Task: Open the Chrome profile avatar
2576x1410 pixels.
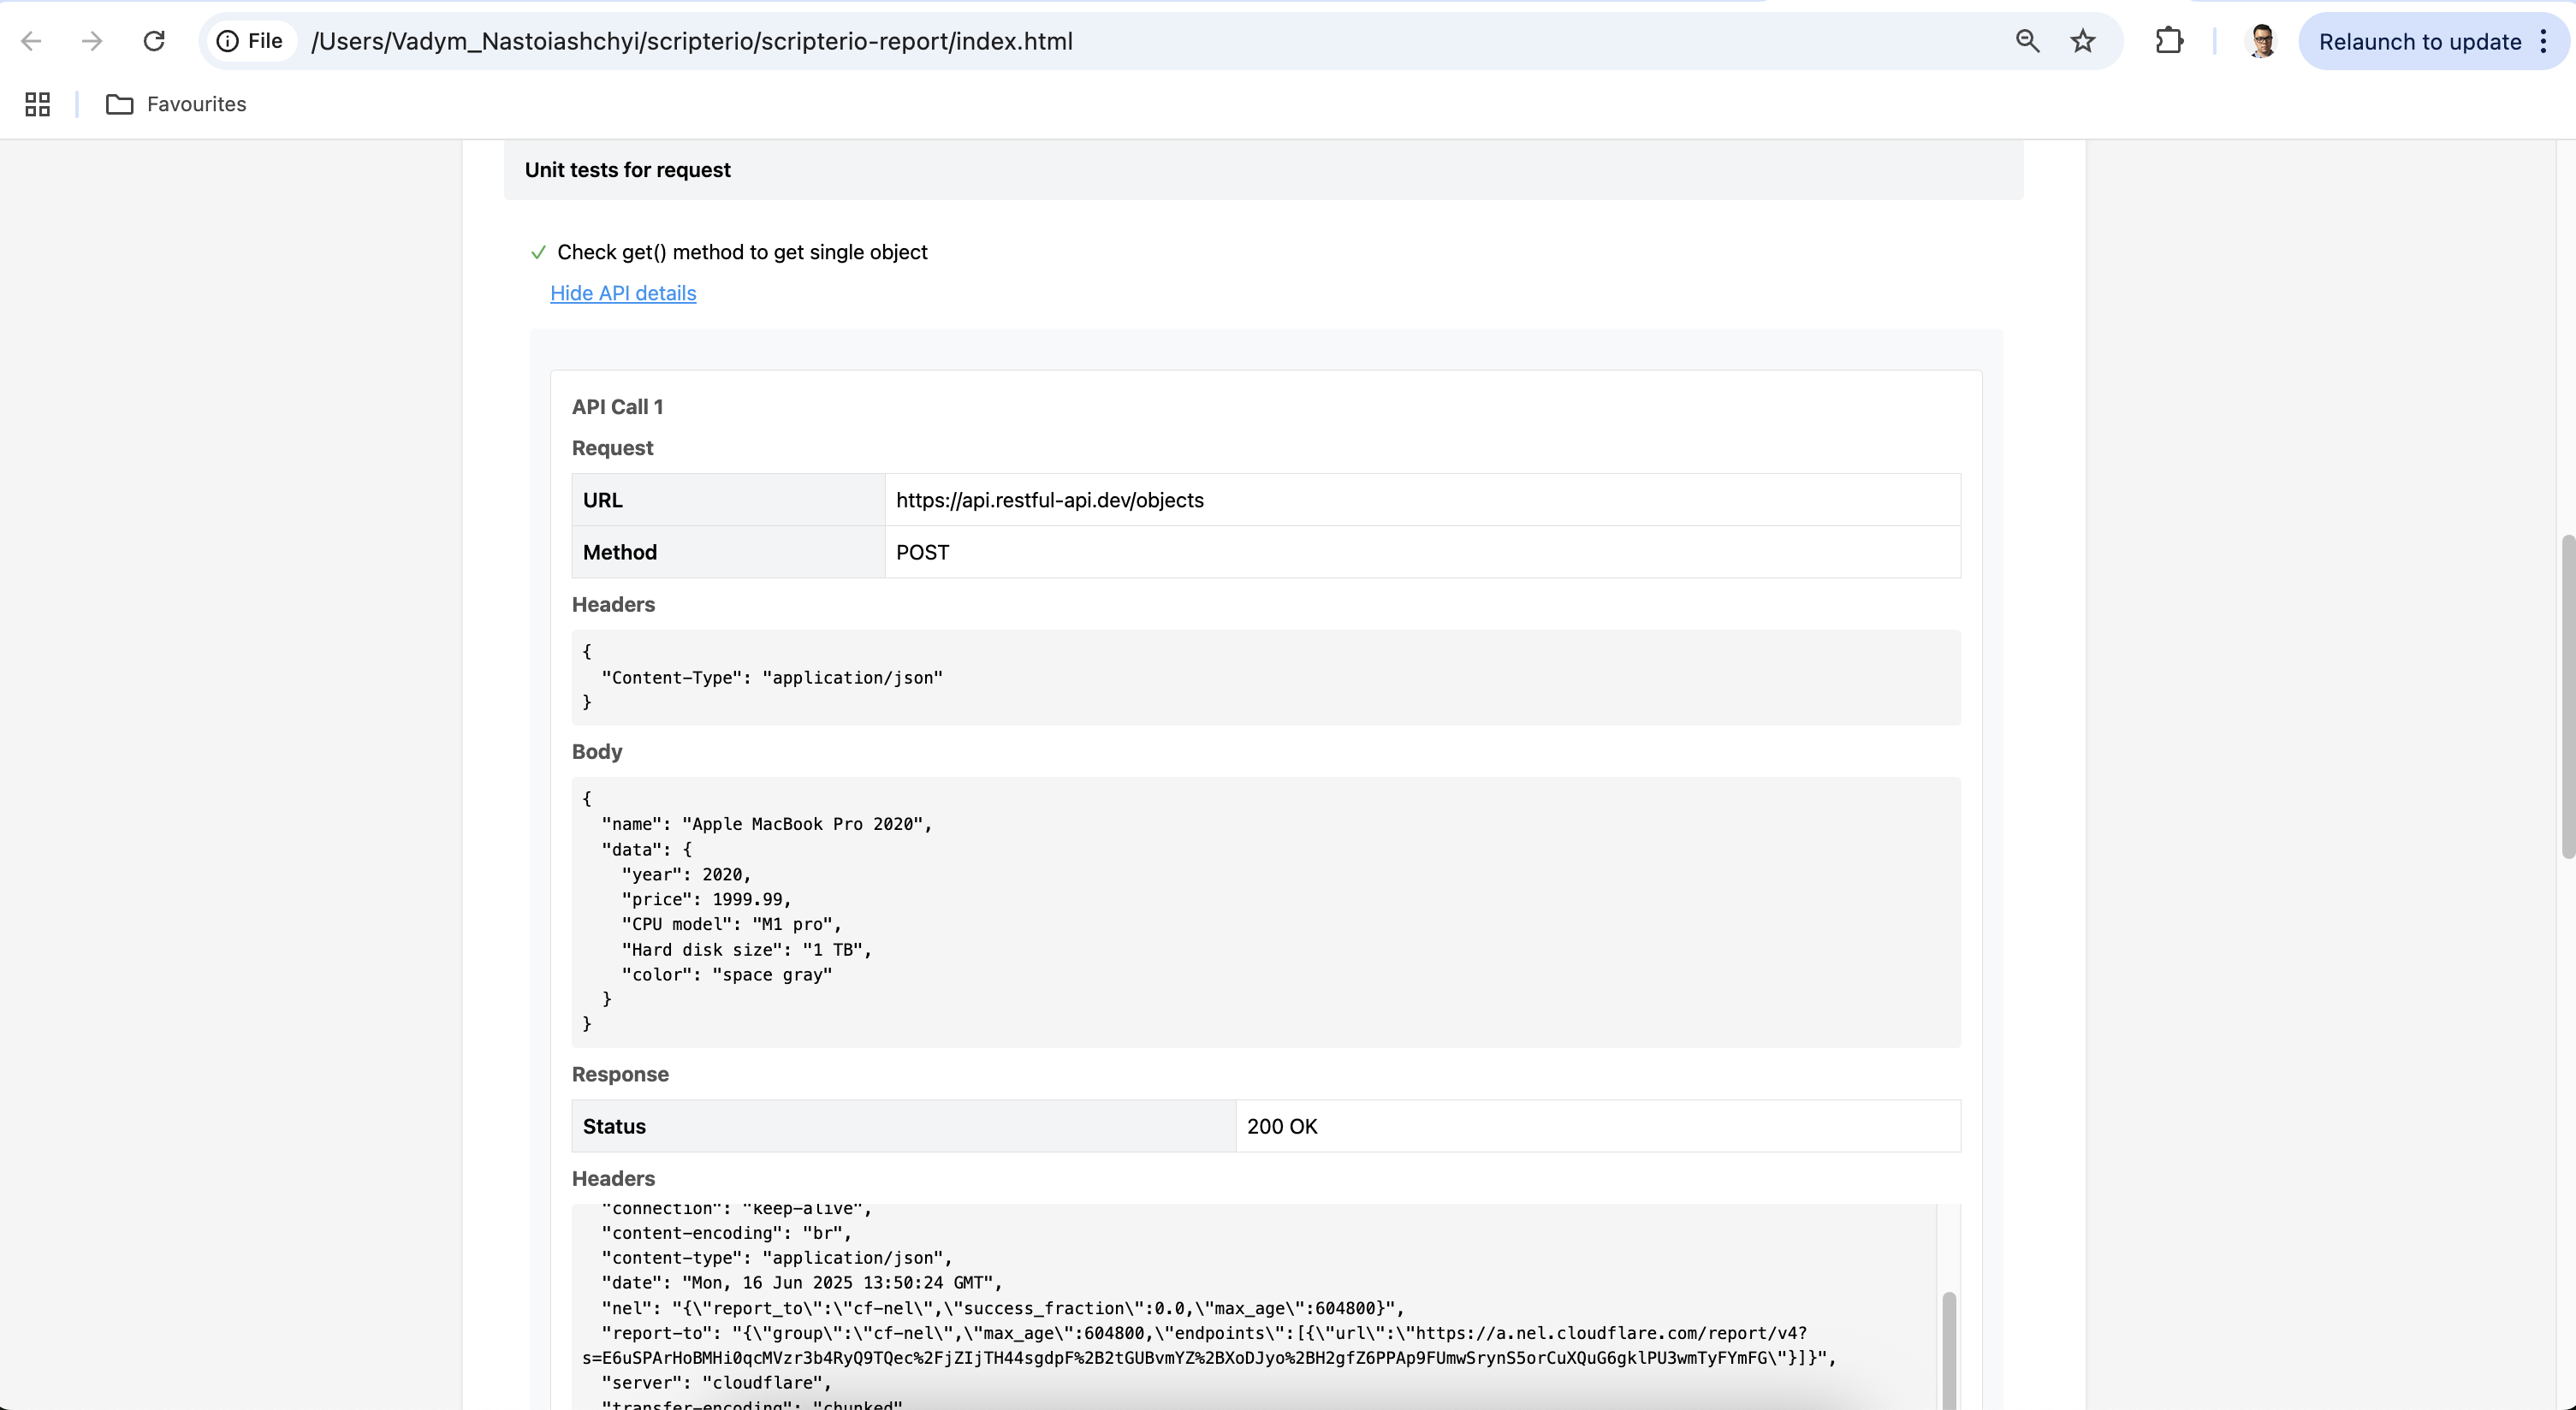Action: [x=2261, y=41]
